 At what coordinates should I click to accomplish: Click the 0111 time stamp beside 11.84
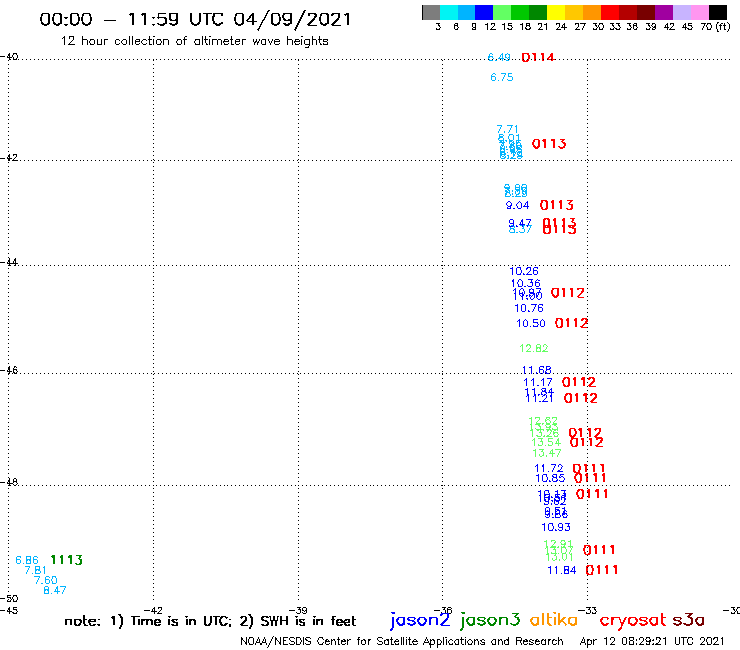[x=602, y=570]
